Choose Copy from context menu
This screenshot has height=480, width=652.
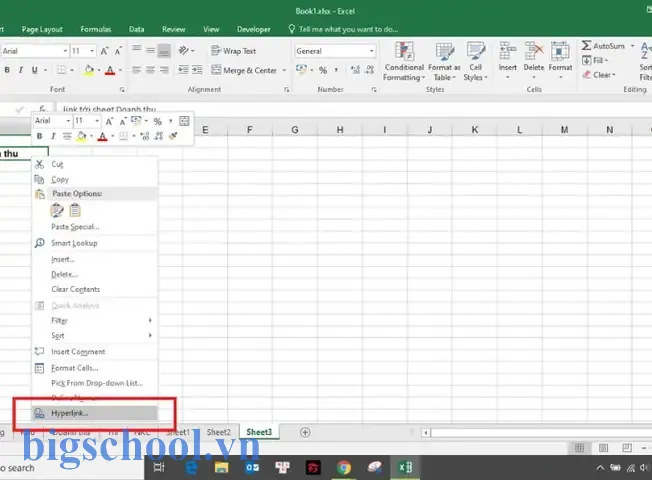pos(95,179)
